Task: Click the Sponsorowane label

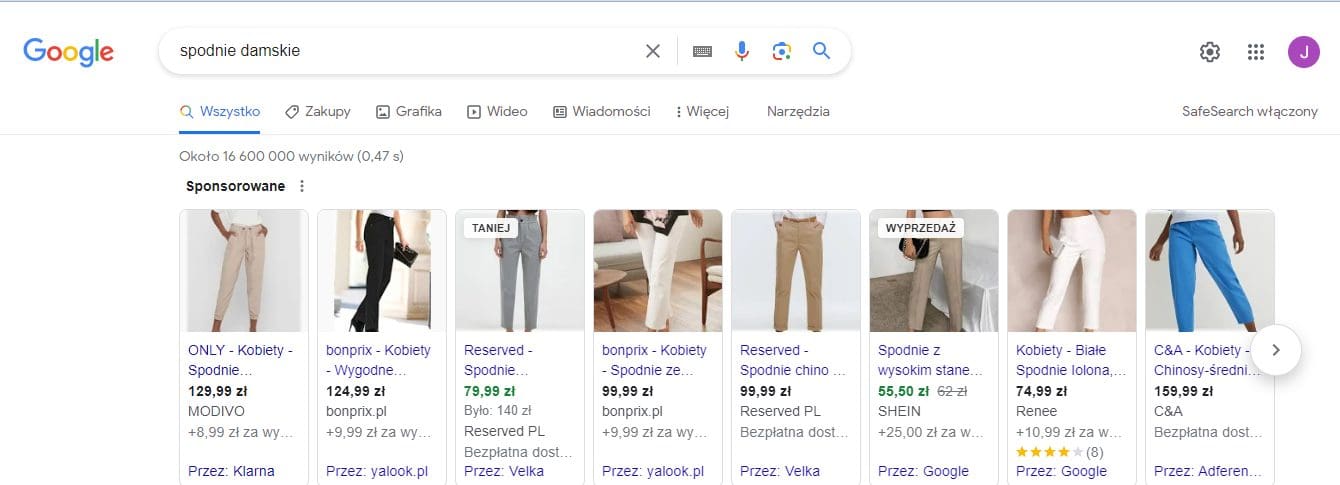Action: coord(235,186)
